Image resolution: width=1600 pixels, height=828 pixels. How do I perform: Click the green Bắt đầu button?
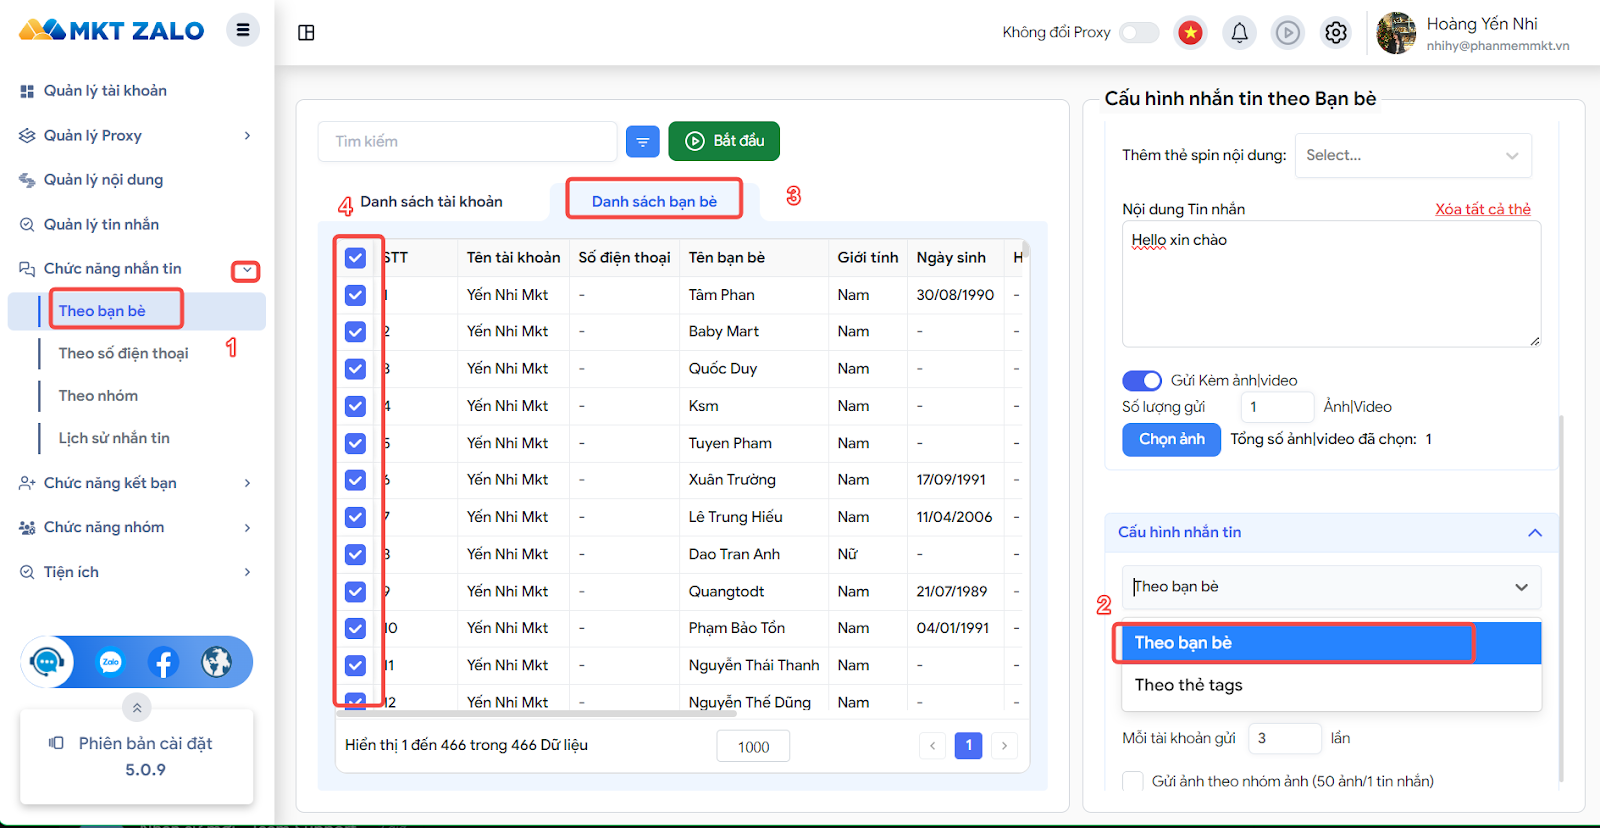click(724, 141)
